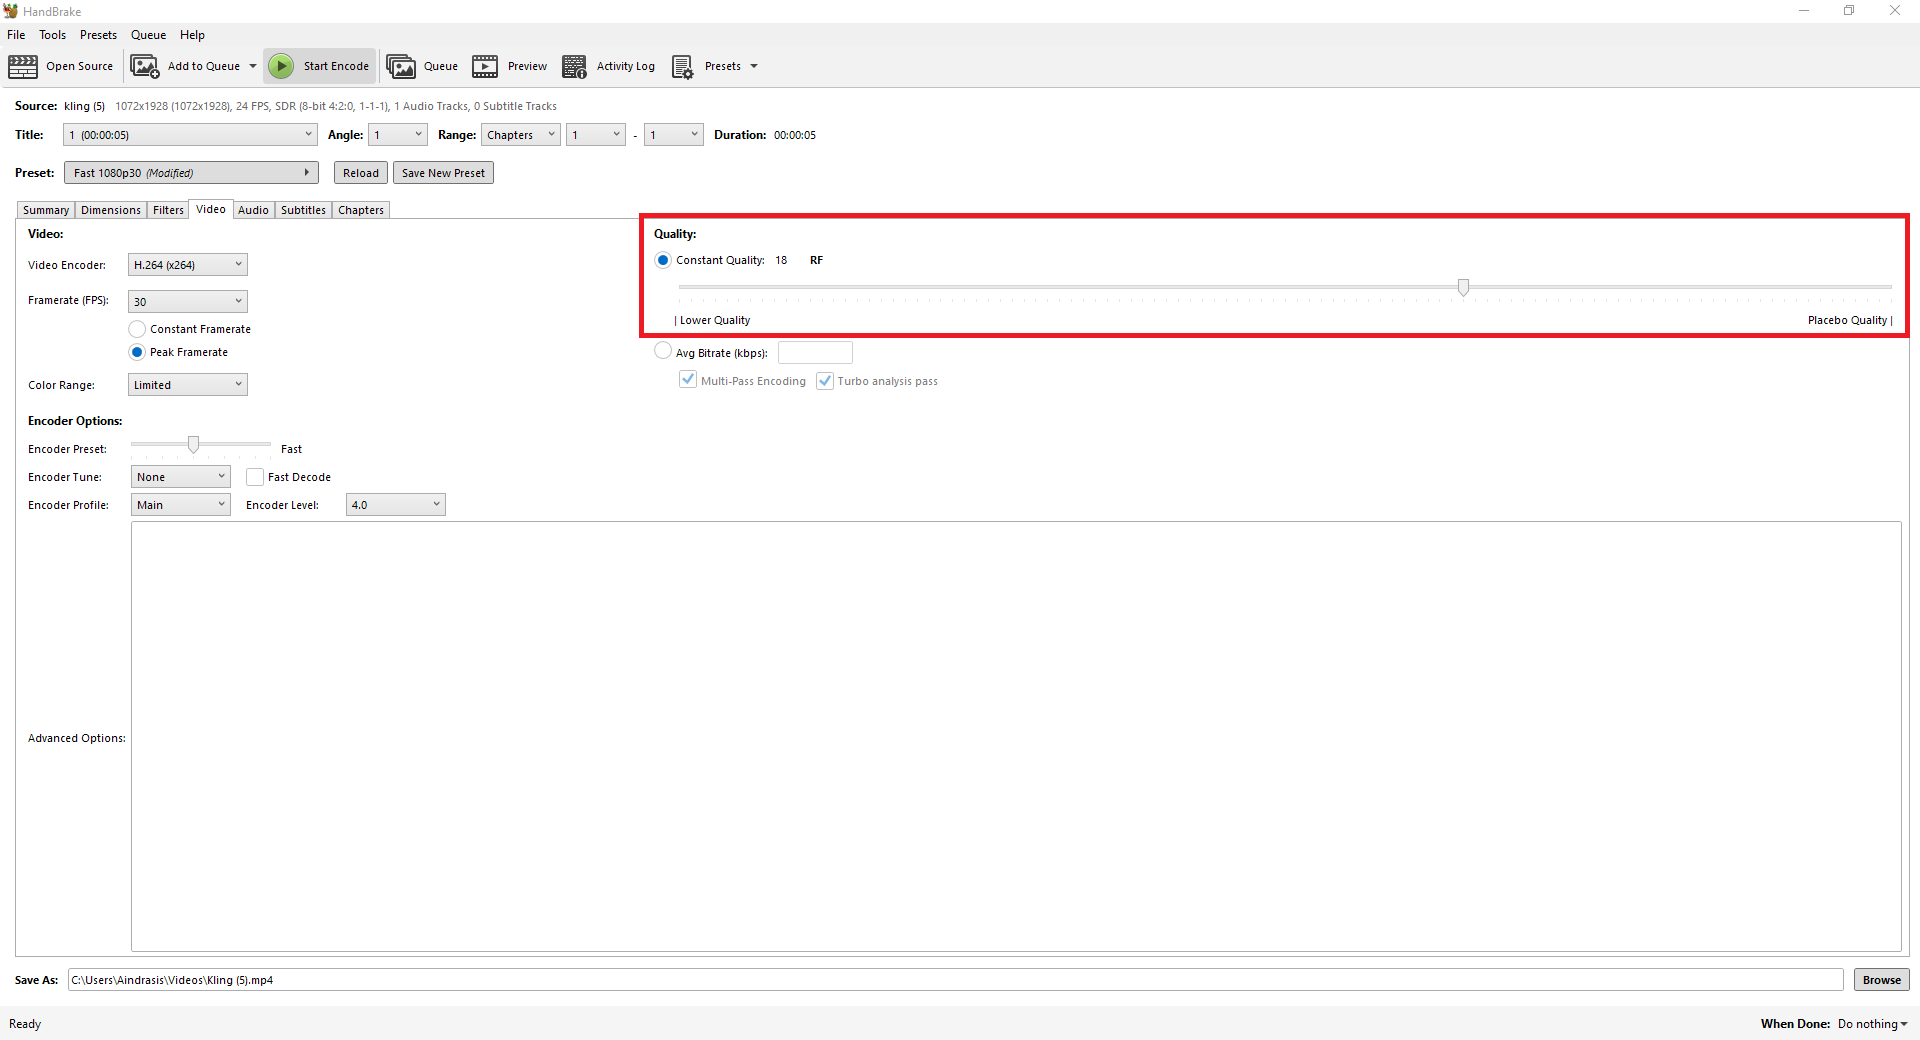Screen dimensions: 1920x1040
Task: Open the Angle dropdown
Action: (398, 135)
